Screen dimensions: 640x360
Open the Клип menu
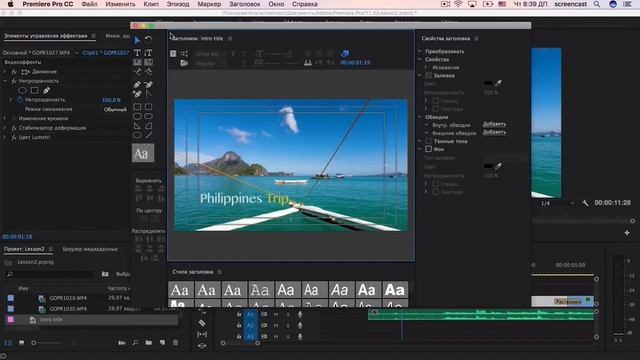151,4
